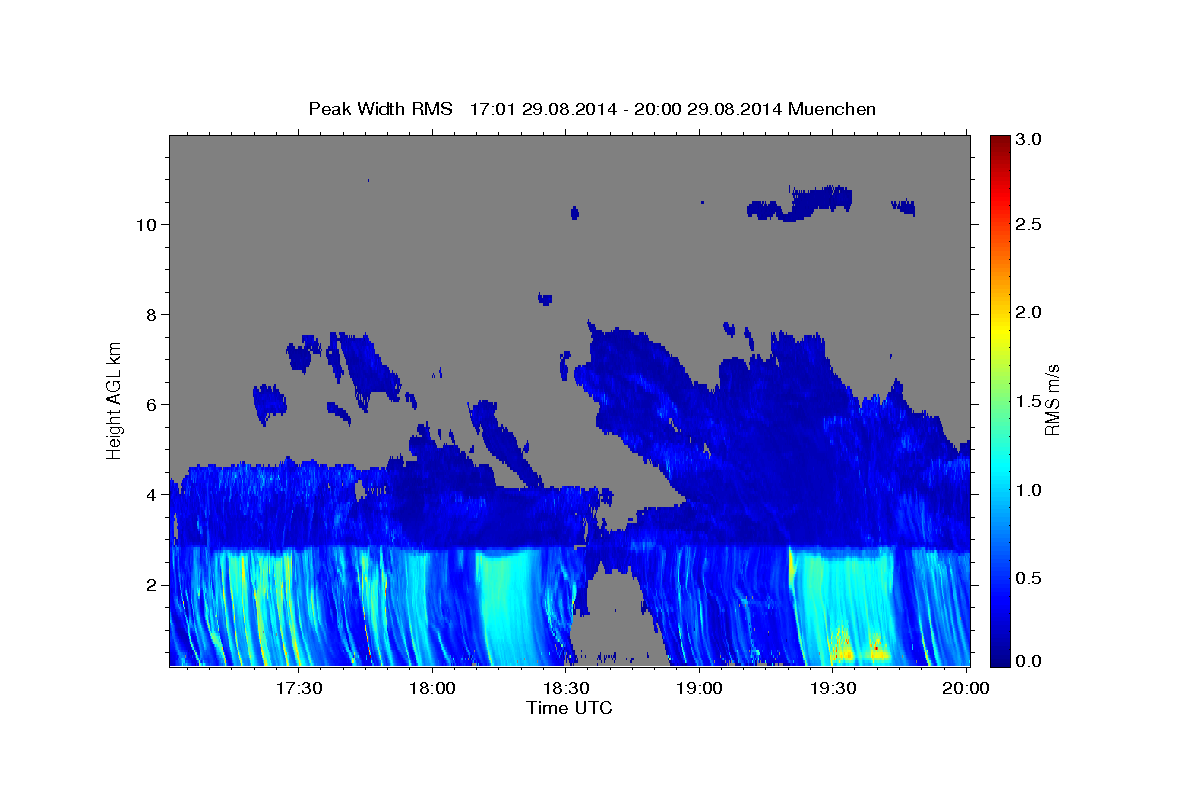Click the height axis label 6
The width and height of the screenshot is (1200, 800).
tap(150, 404)
